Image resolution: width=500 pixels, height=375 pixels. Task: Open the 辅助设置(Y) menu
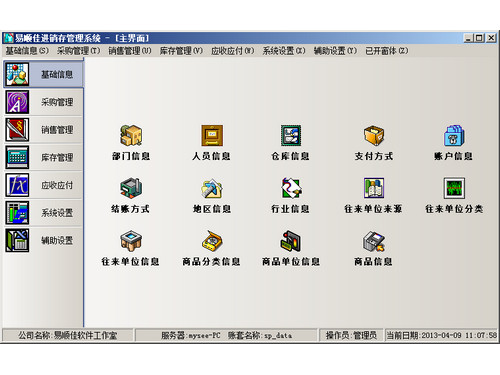click(x=335, y=51)
